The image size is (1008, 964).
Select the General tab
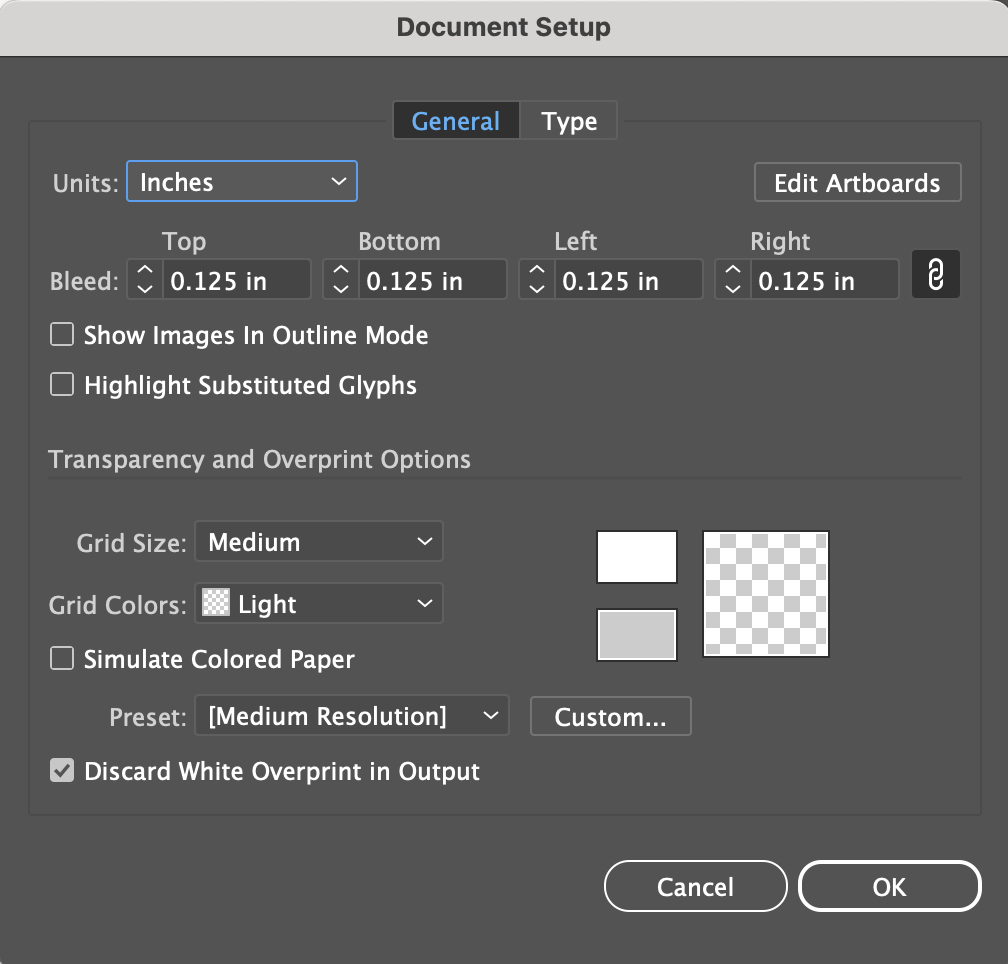click(455, 121)
